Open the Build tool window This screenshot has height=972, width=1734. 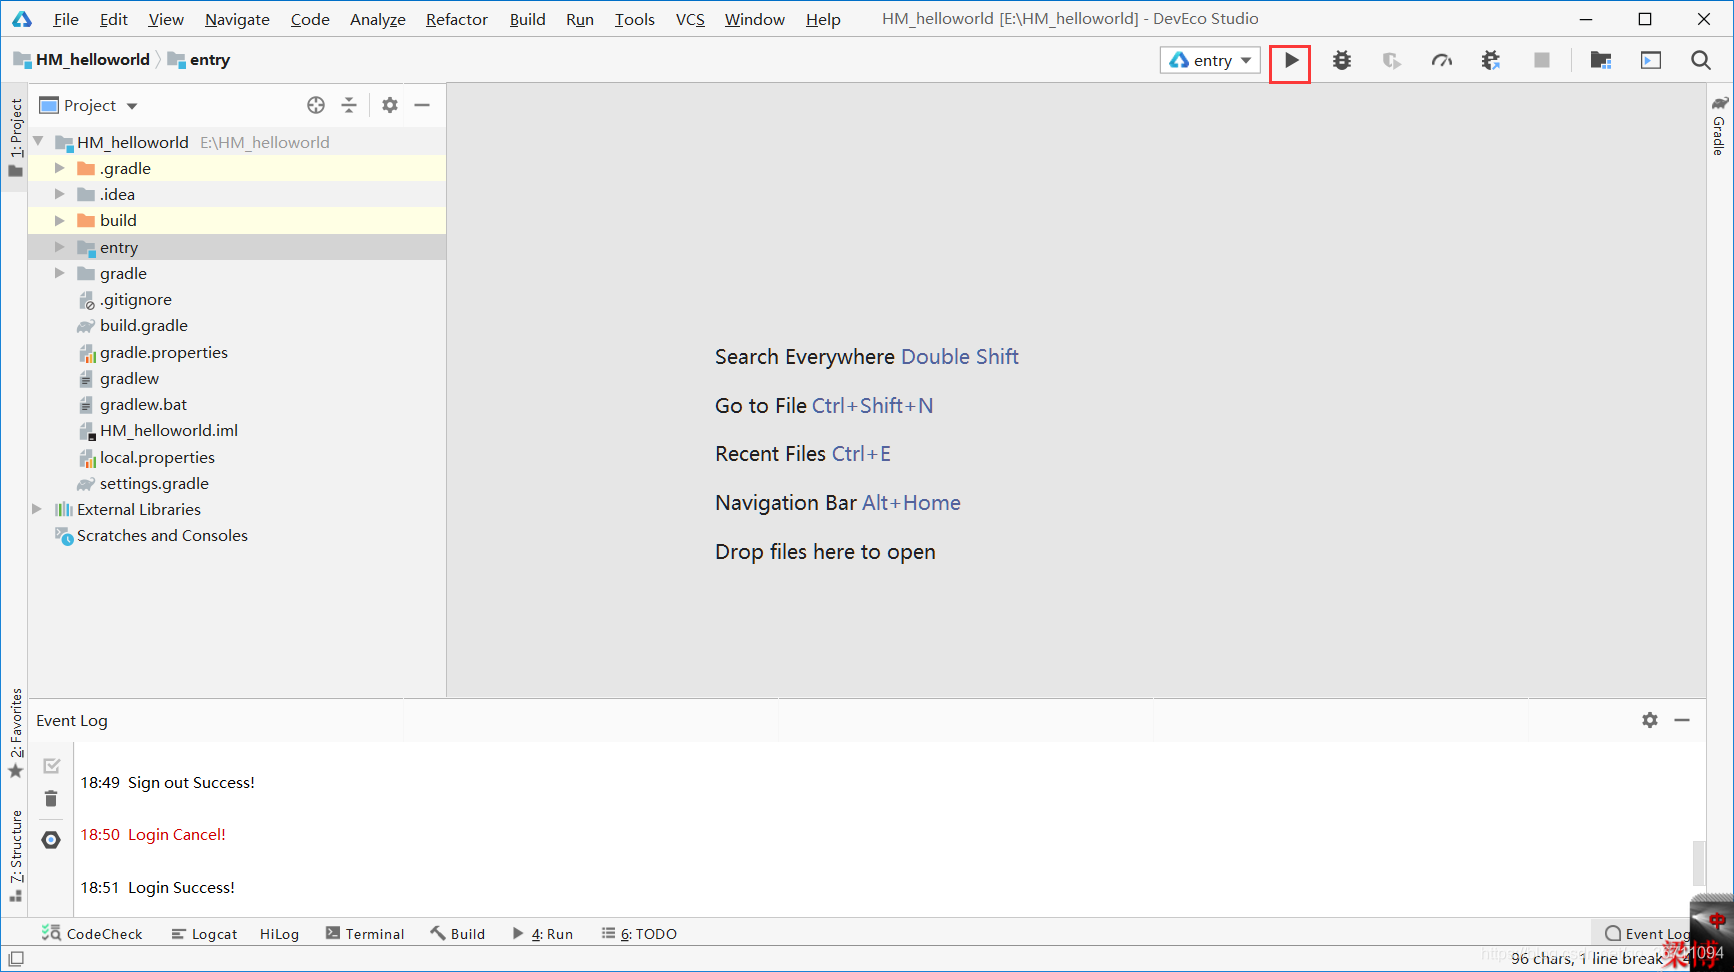click(x=458, y=934)
